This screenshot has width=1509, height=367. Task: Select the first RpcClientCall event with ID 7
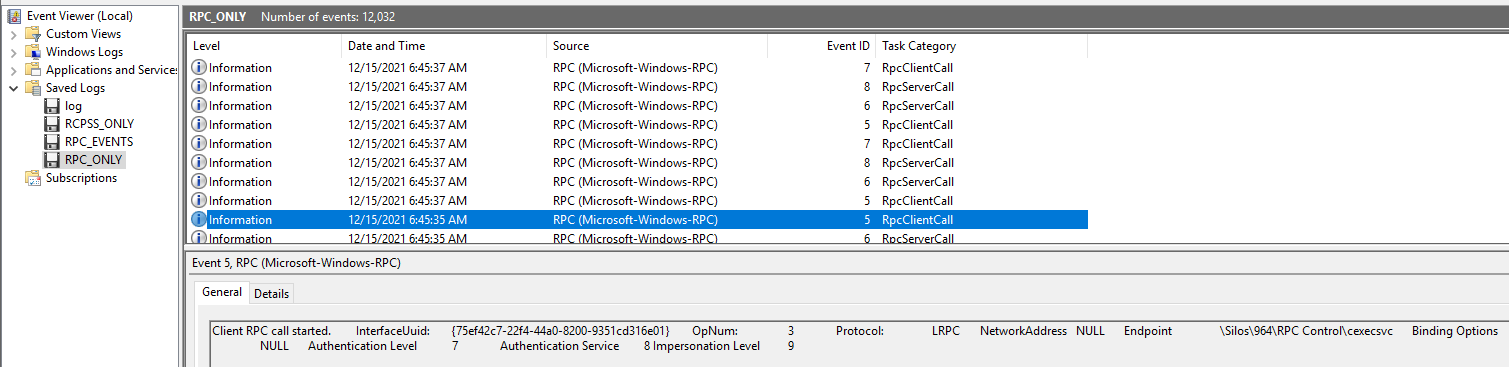(637, 68)
